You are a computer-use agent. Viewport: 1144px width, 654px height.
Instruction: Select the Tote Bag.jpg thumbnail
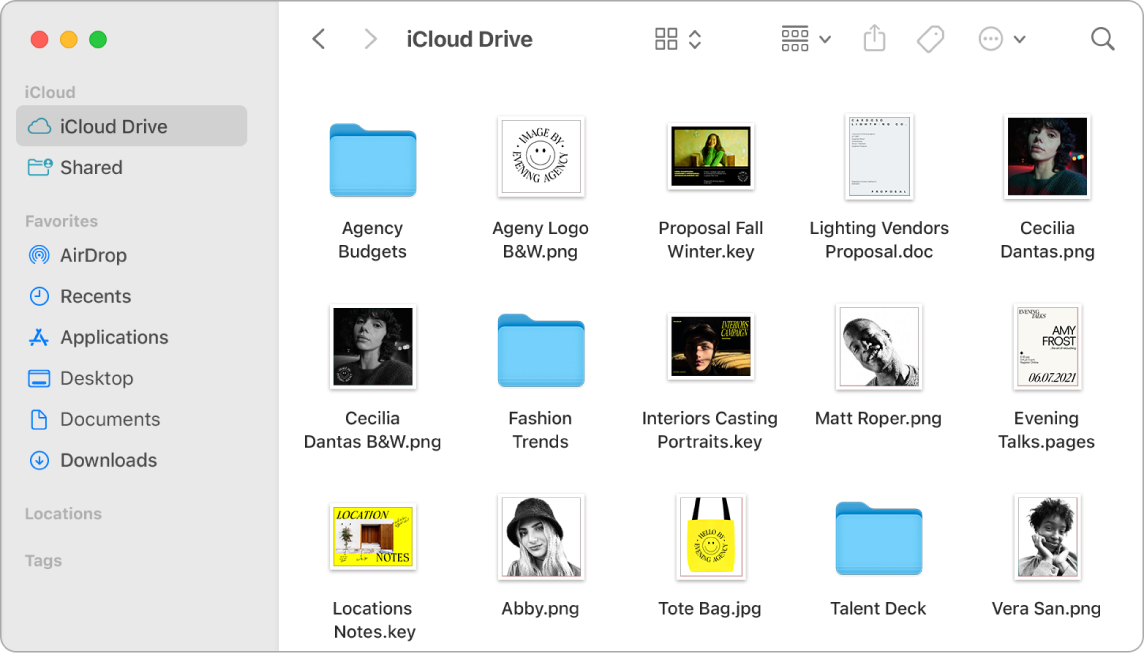[710, 537]
